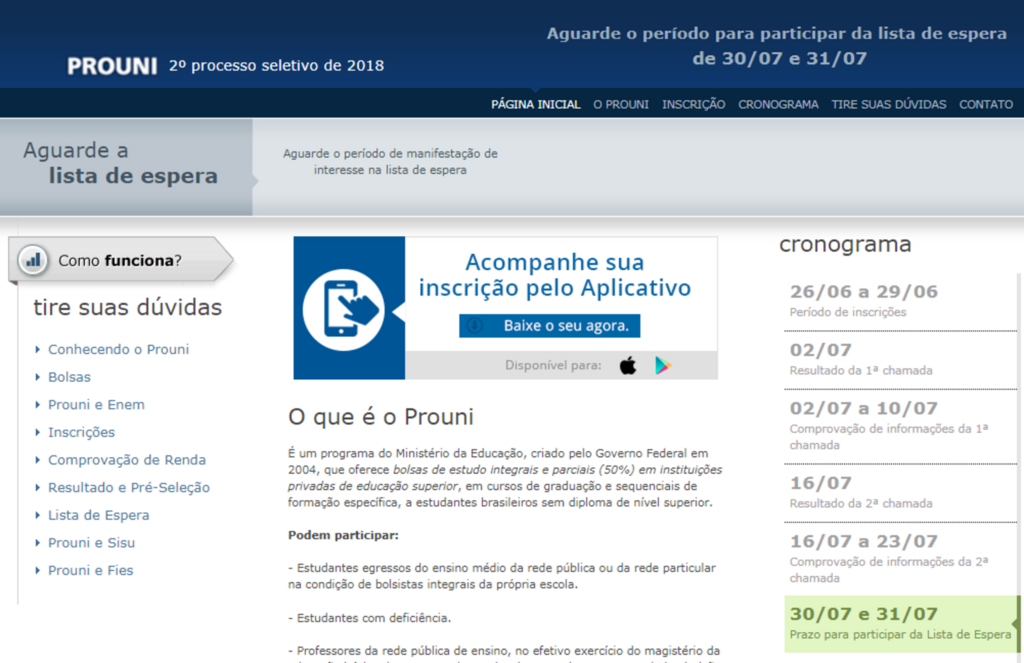
Task: Click the Apple logo download icon
Action: [x=628, y=366]
